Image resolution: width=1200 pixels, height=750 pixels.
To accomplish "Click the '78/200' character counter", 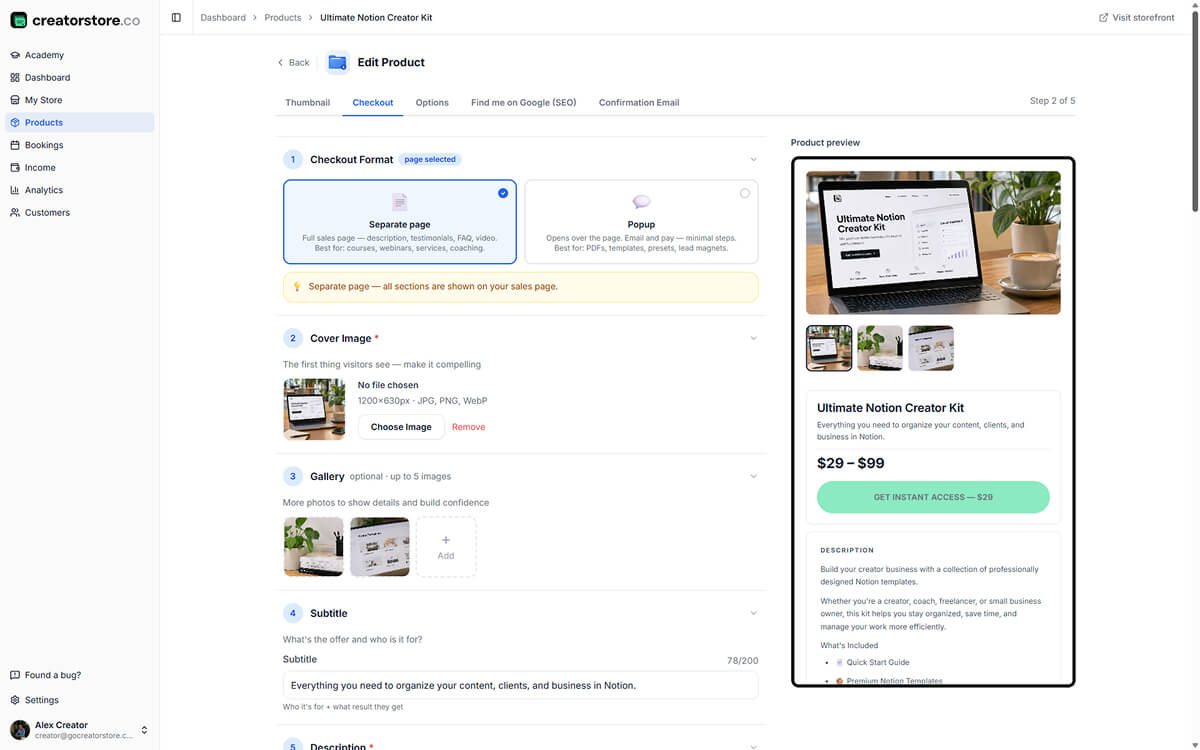I will 742,660.
